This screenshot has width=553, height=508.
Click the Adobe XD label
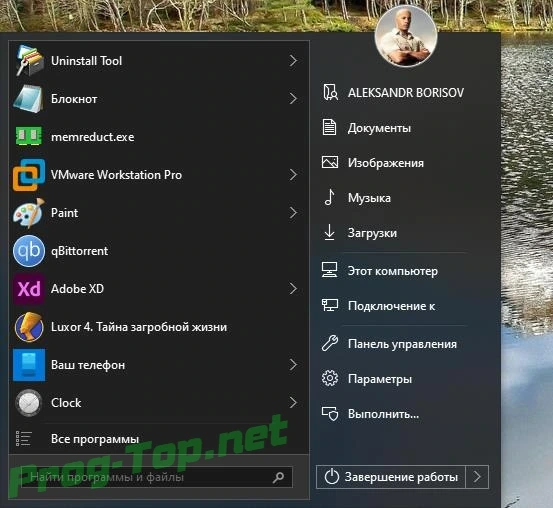coord(77,289)
